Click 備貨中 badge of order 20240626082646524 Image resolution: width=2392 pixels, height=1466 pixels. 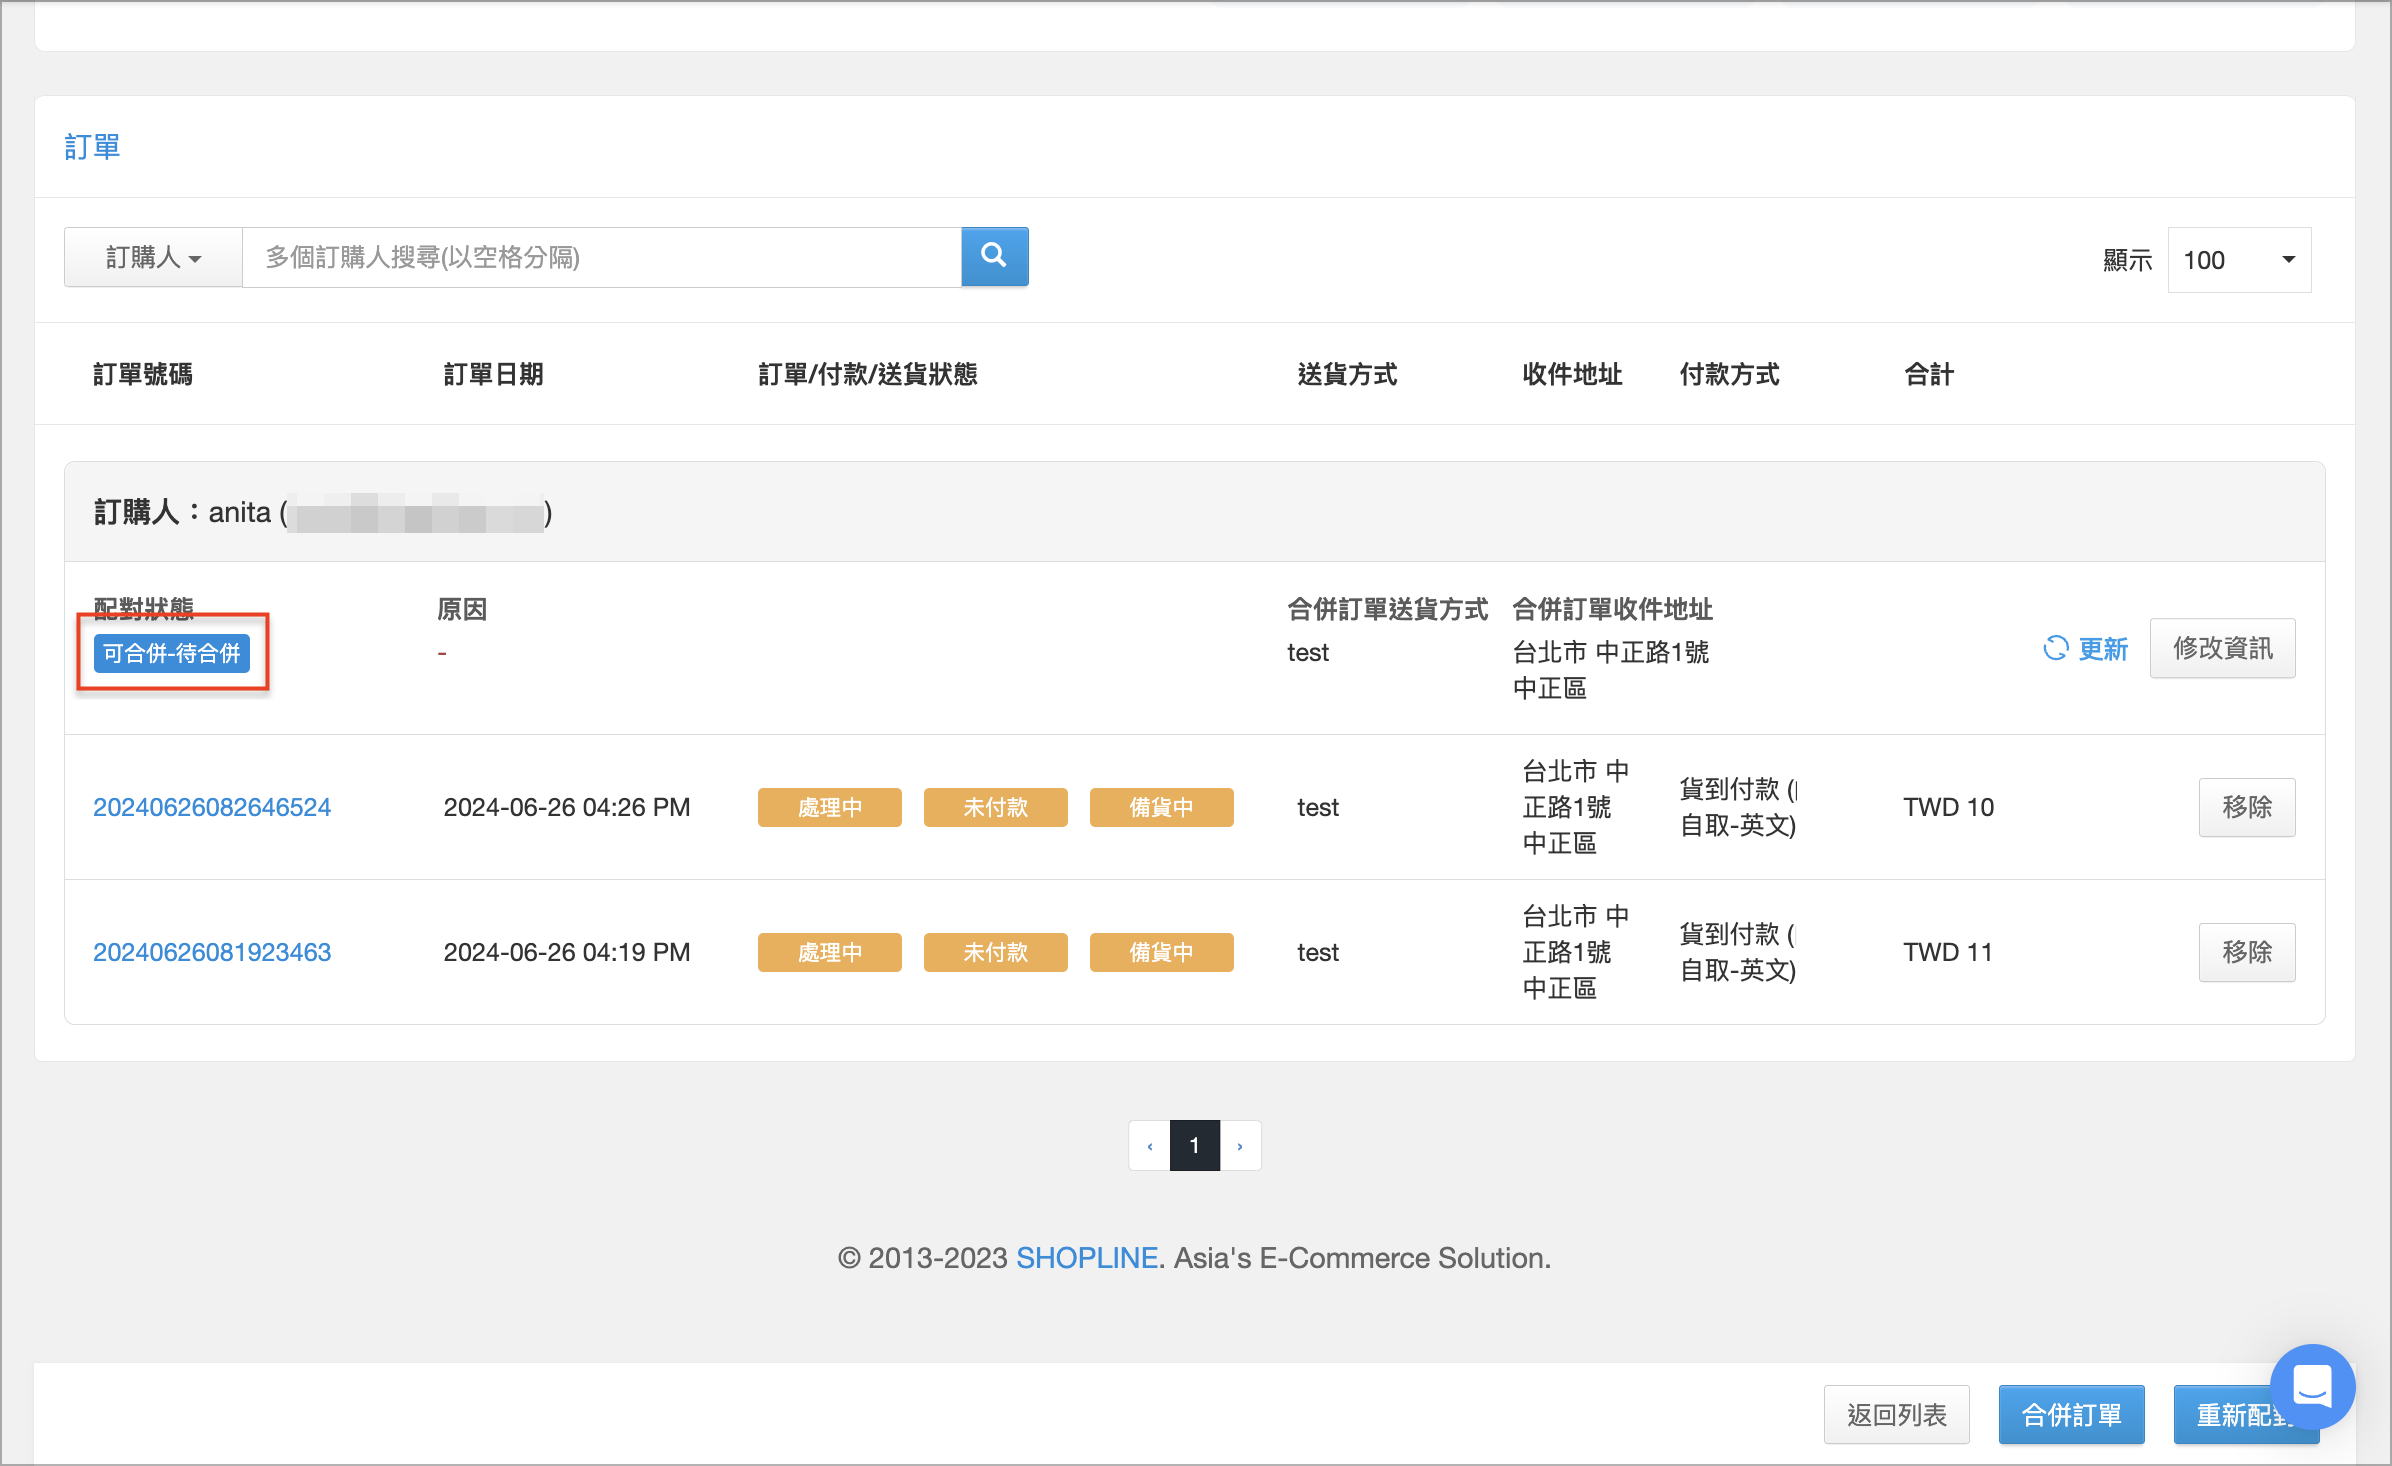pyautogui.click(x=1162, y=807)
